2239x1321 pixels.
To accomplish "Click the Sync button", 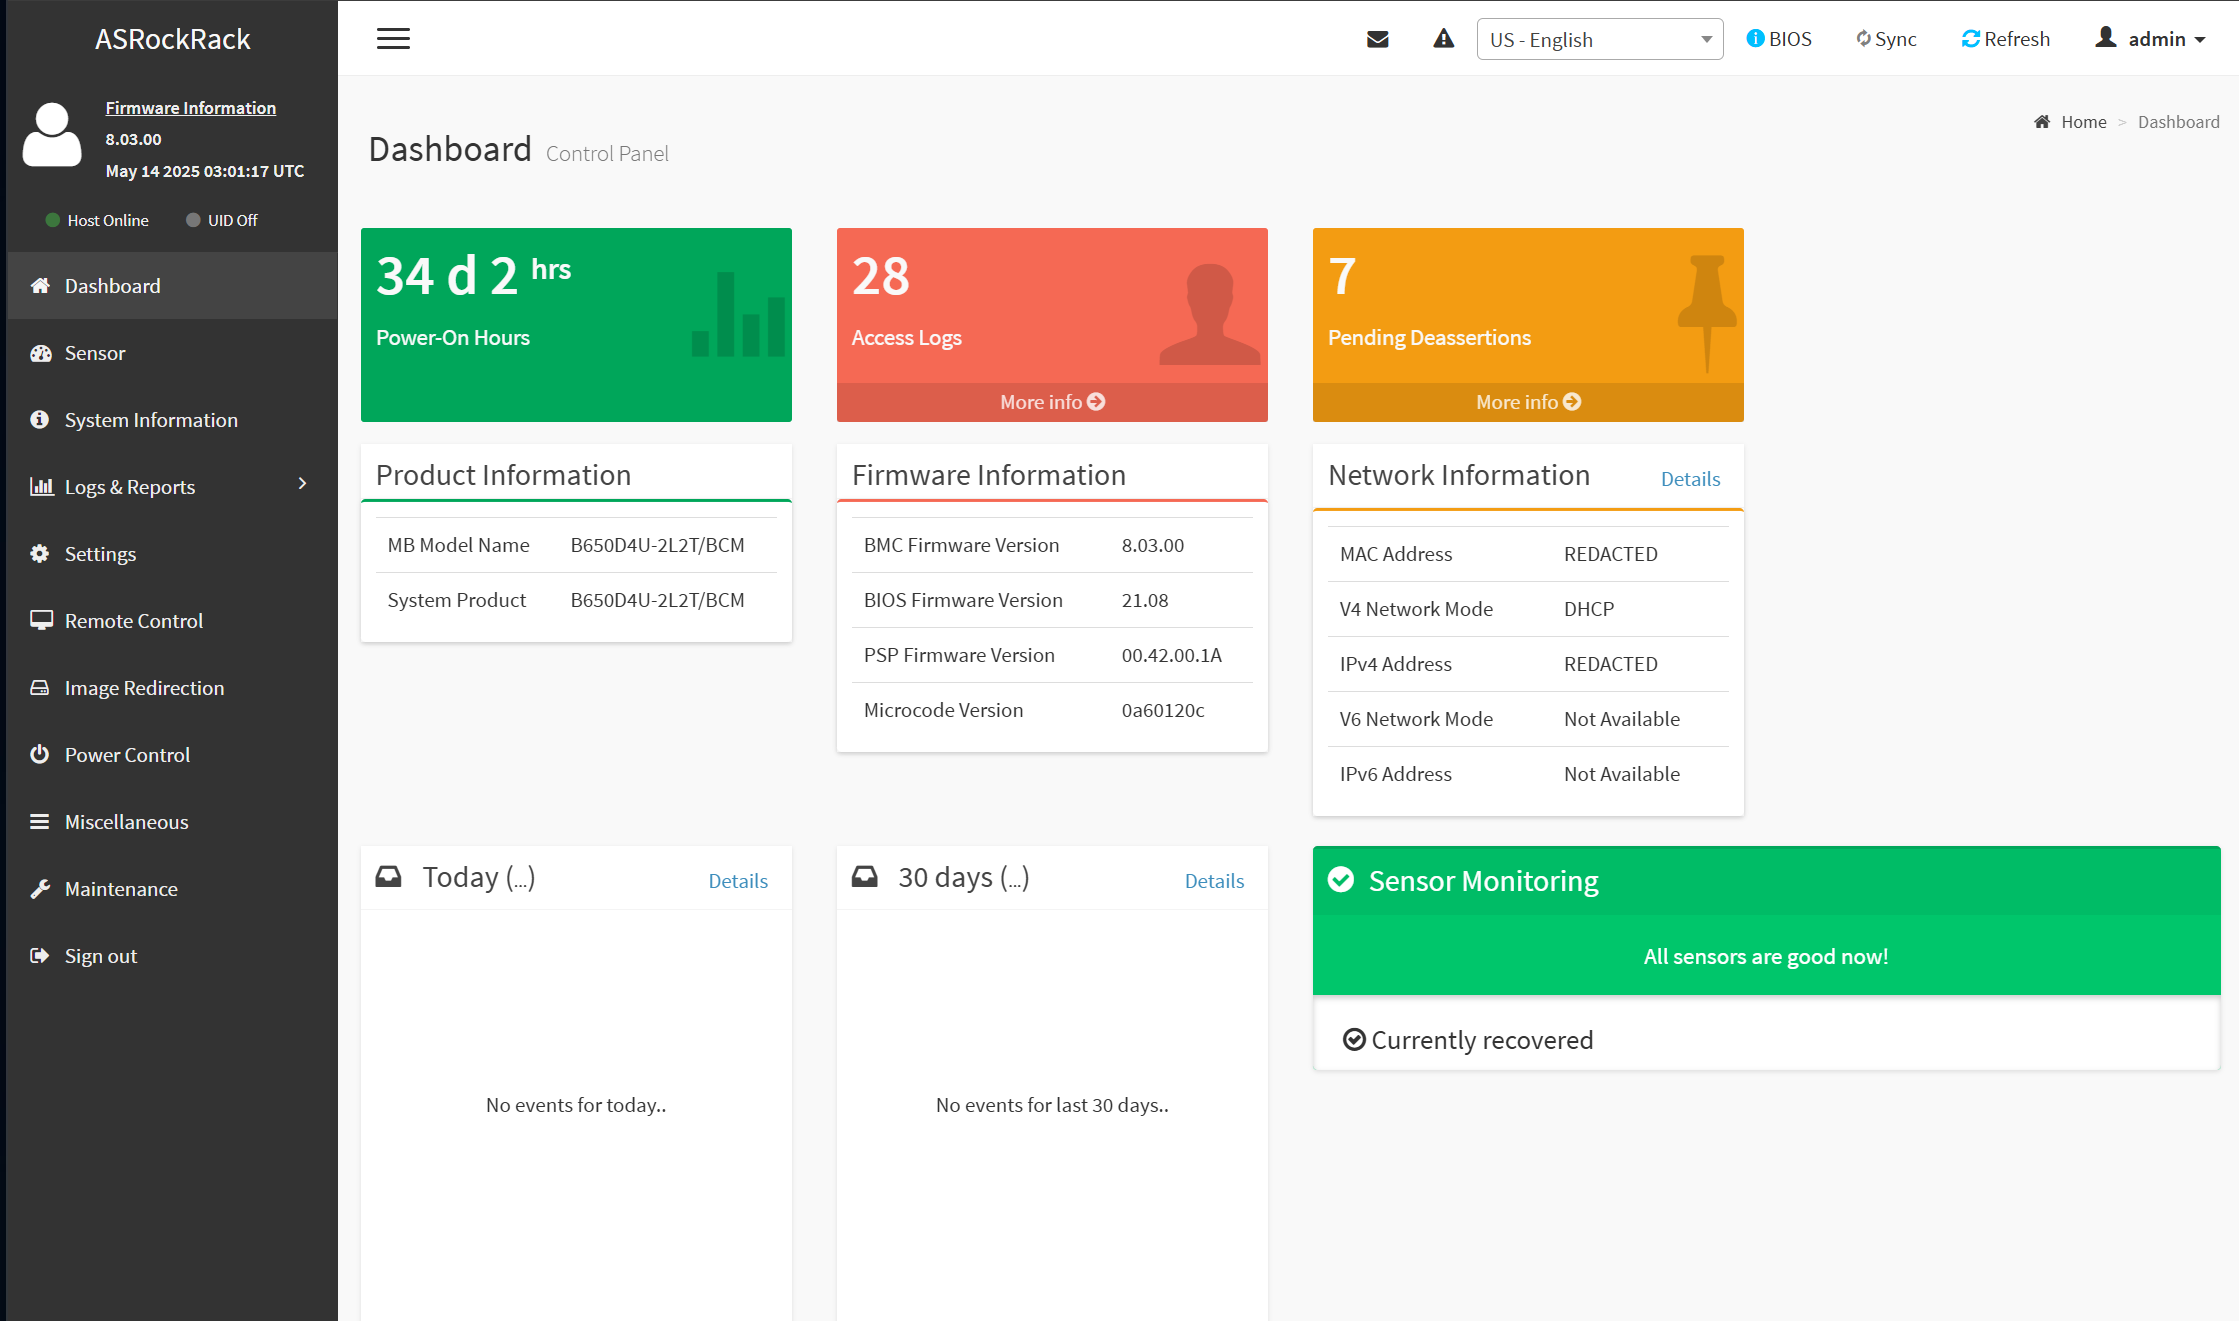I will (x=1886, y=39).
